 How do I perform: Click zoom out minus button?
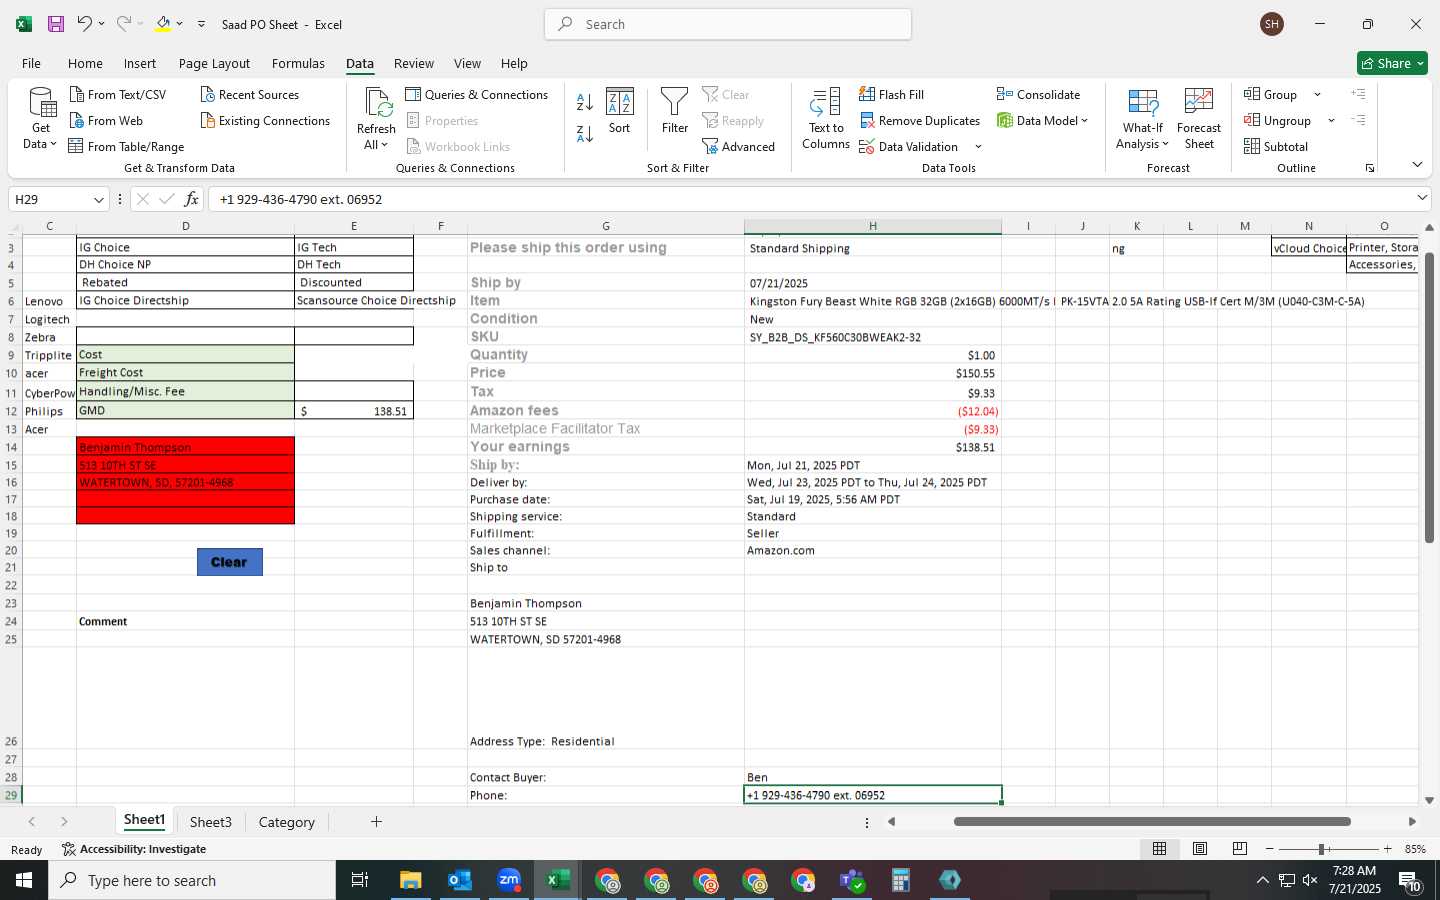1269,849
